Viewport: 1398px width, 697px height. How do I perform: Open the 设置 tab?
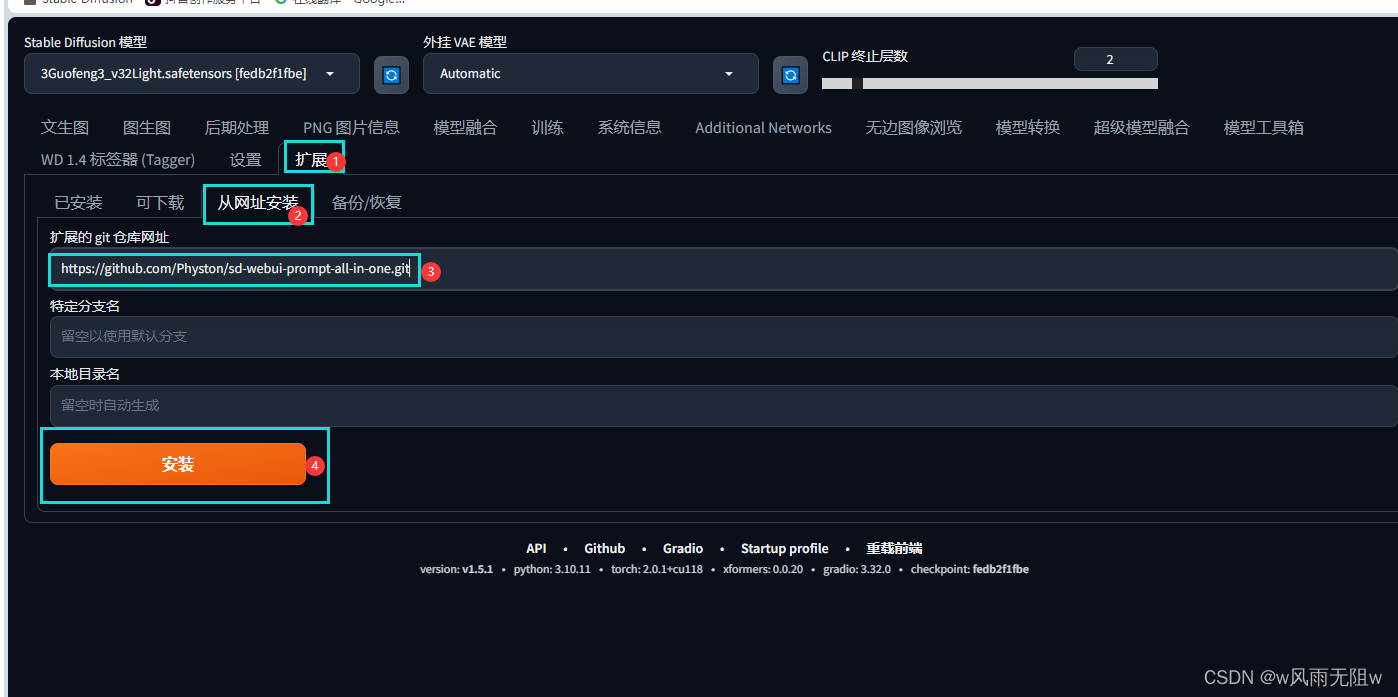pyautogui.click(x=245, y=159)
